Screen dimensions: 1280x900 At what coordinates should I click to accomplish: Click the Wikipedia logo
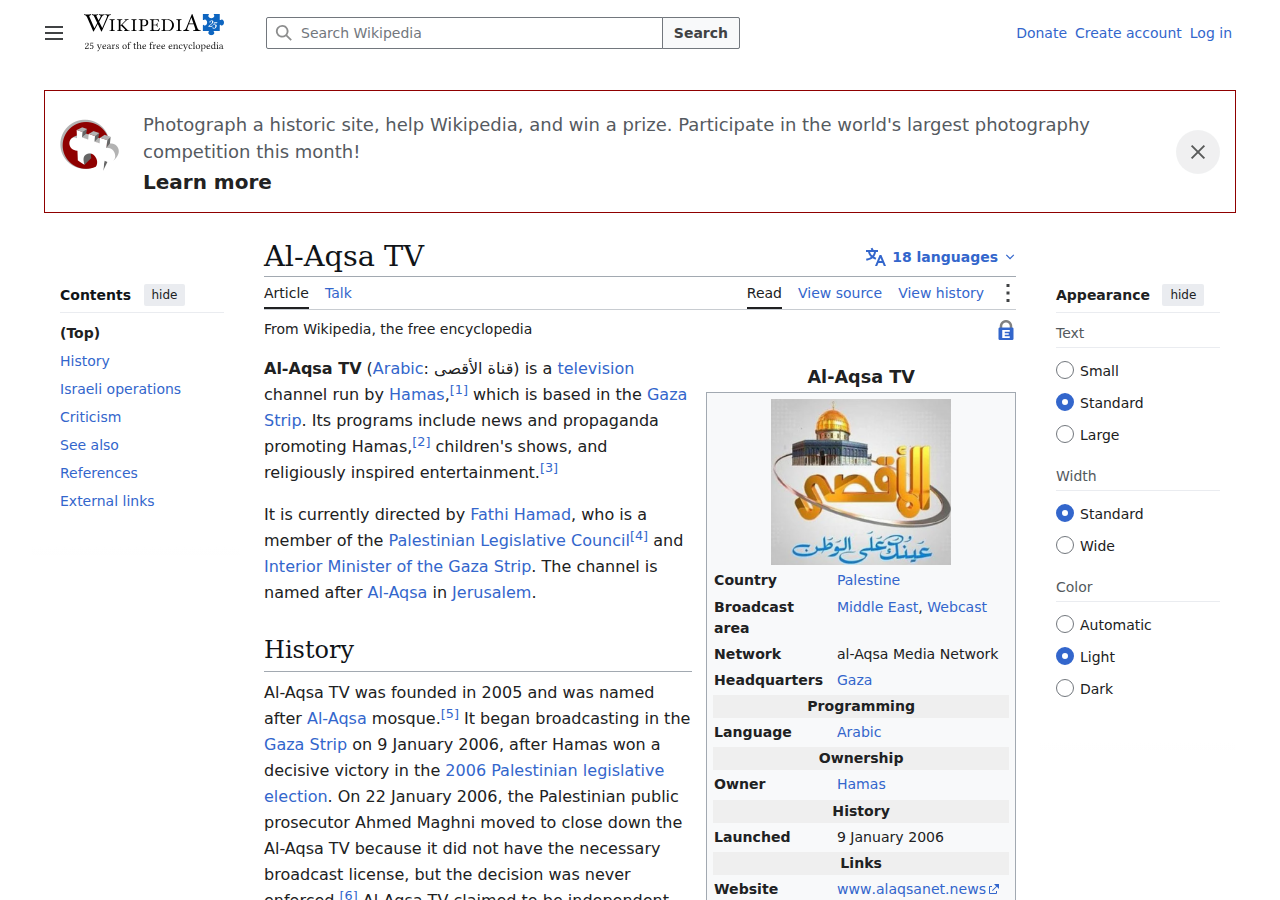pyautogui.click(x=154, y=32)
